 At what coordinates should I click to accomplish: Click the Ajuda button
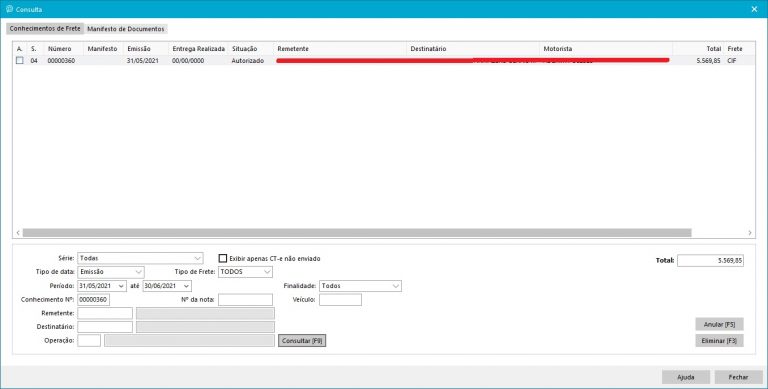click(686, 377)
